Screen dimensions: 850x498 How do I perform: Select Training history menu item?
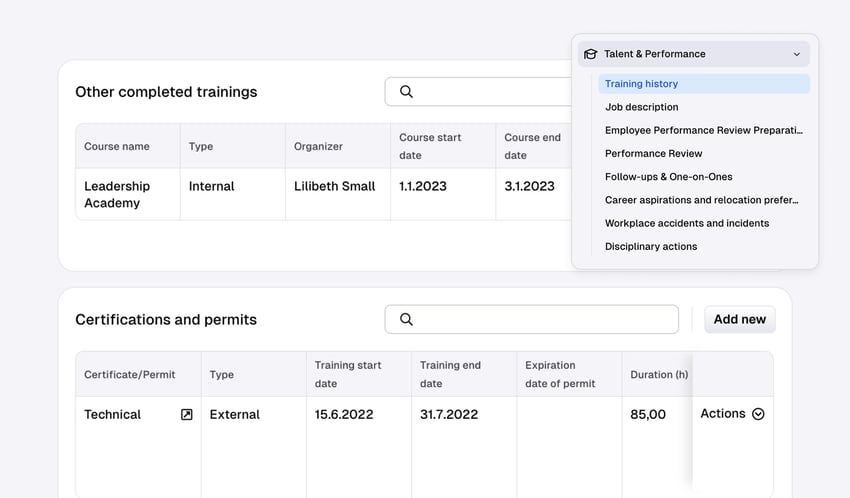[641, 84]
